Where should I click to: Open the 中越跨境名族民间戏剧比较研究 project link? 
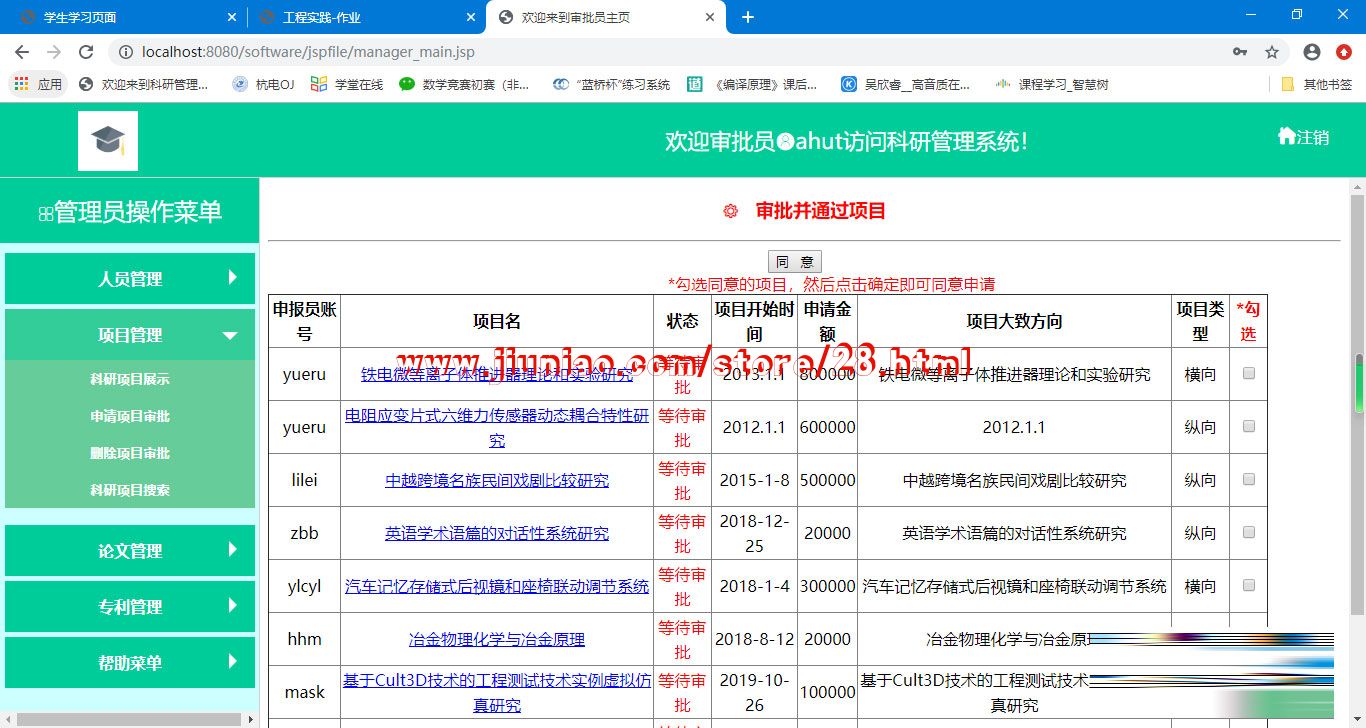[x=497, y=480]
